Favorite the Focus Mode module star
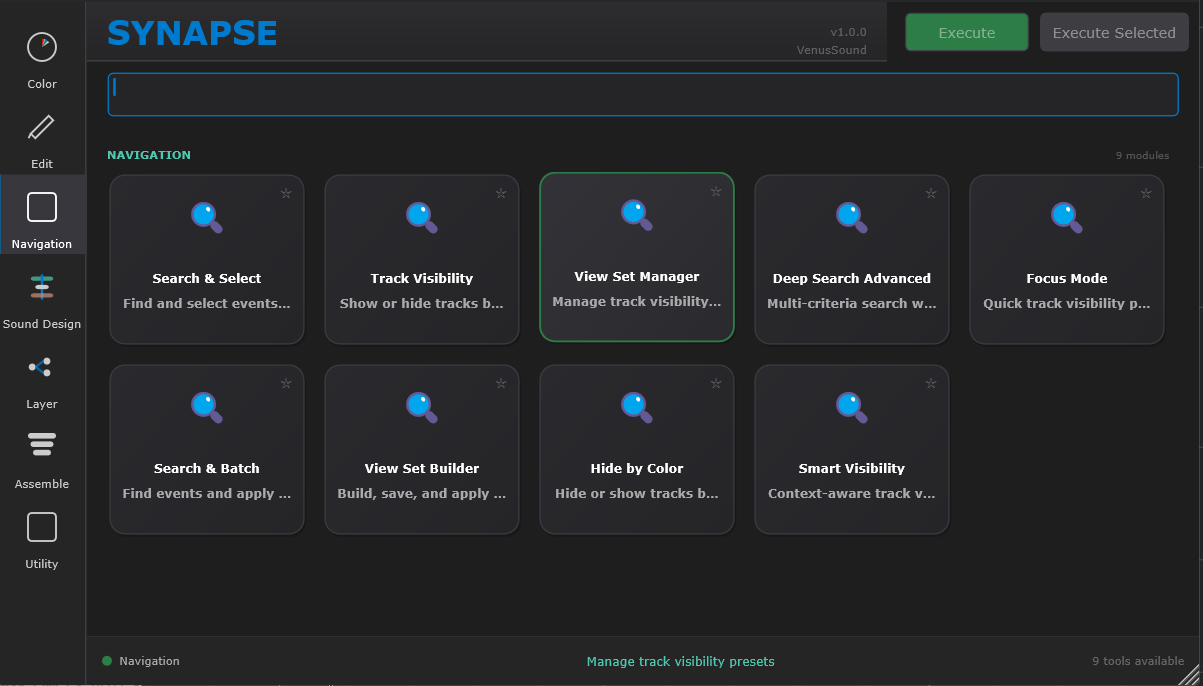Image resolution: width=1203 pixels, height=686 pixels. (x=1146, y=193)
